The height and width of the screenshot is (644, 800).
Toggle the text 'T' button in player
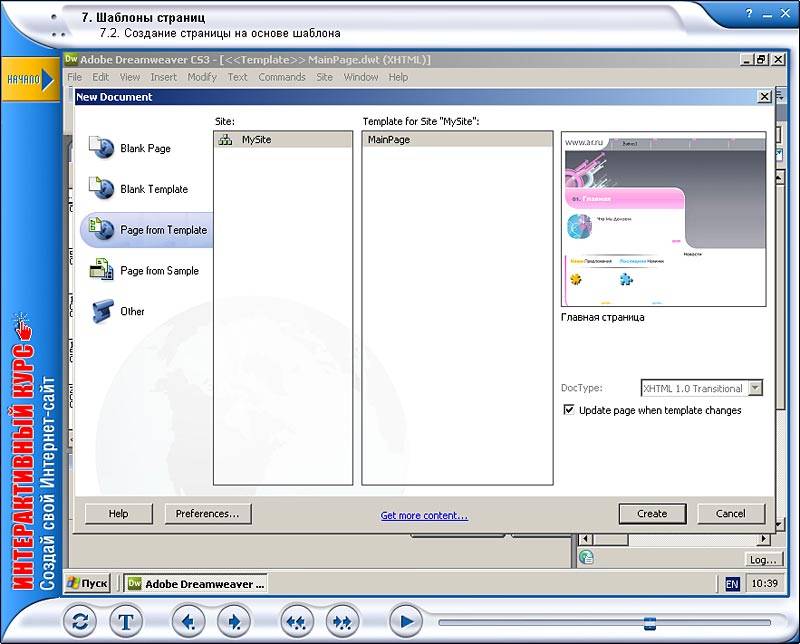point(126,621)
